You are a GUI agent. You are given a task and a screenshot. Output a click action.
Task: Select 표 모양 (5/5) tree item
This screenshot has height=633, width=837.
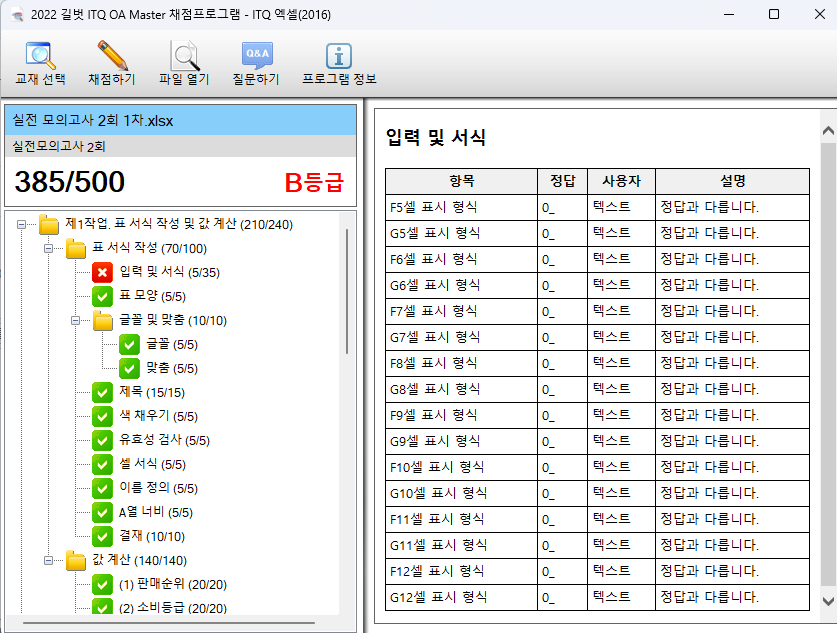click(x=152, y=296)
